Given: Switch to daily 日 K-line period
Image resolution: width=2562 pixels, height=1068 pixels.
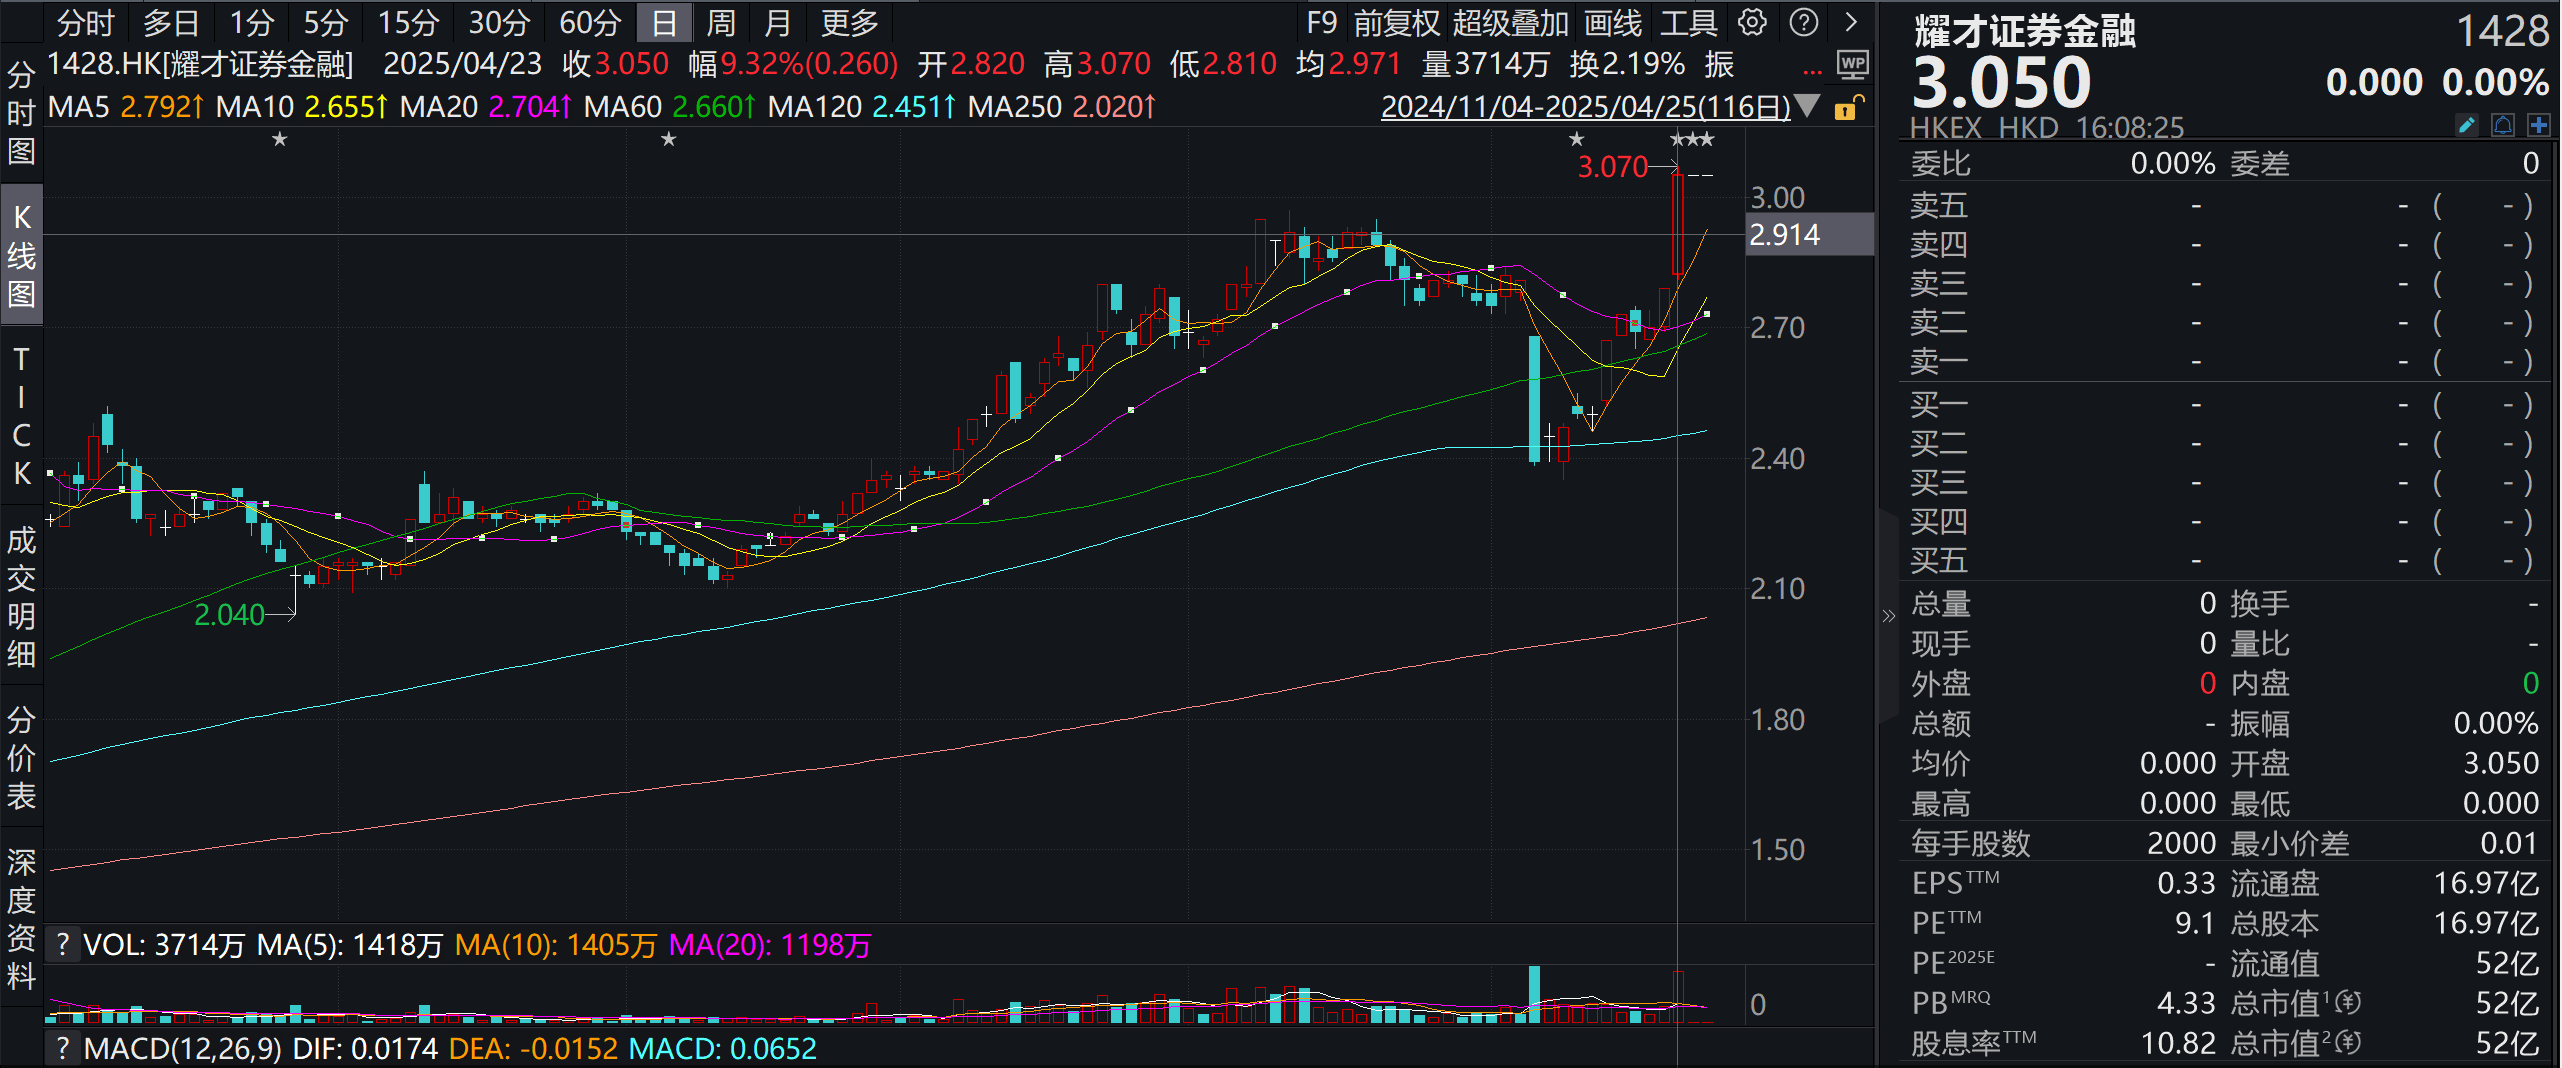Looking at the screenshot, I should point(664,22).
